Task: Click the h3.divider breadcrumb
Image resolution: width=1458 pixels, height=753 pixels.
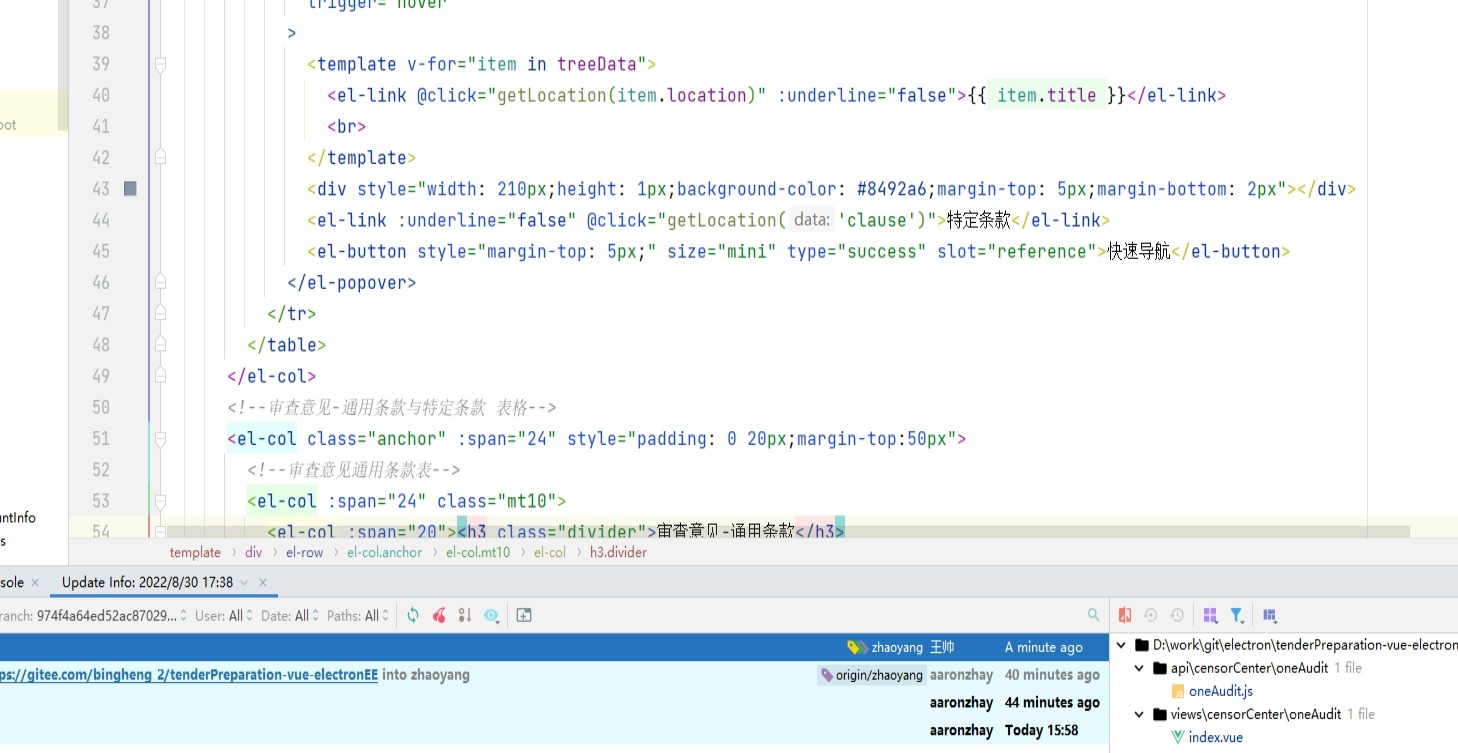Action: click(618, 552)
